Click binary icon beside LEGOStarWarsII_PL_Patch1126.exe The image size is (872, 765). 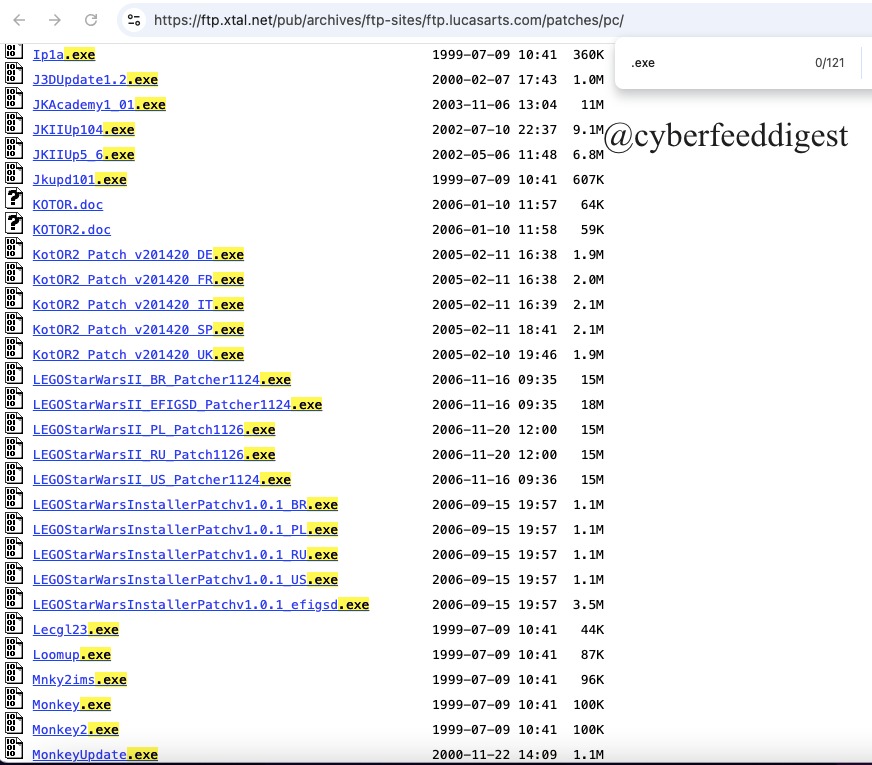pos(14,423)
